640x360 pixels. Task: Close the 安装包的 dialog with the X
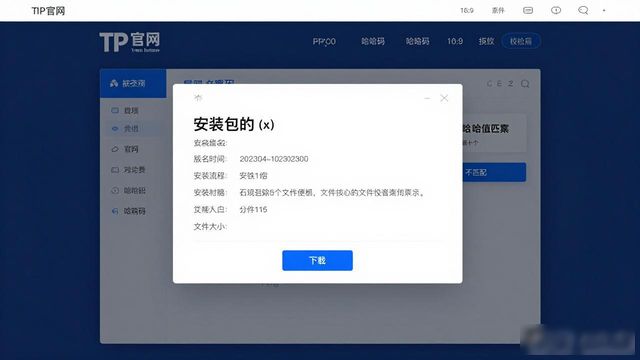pos(444,98)
